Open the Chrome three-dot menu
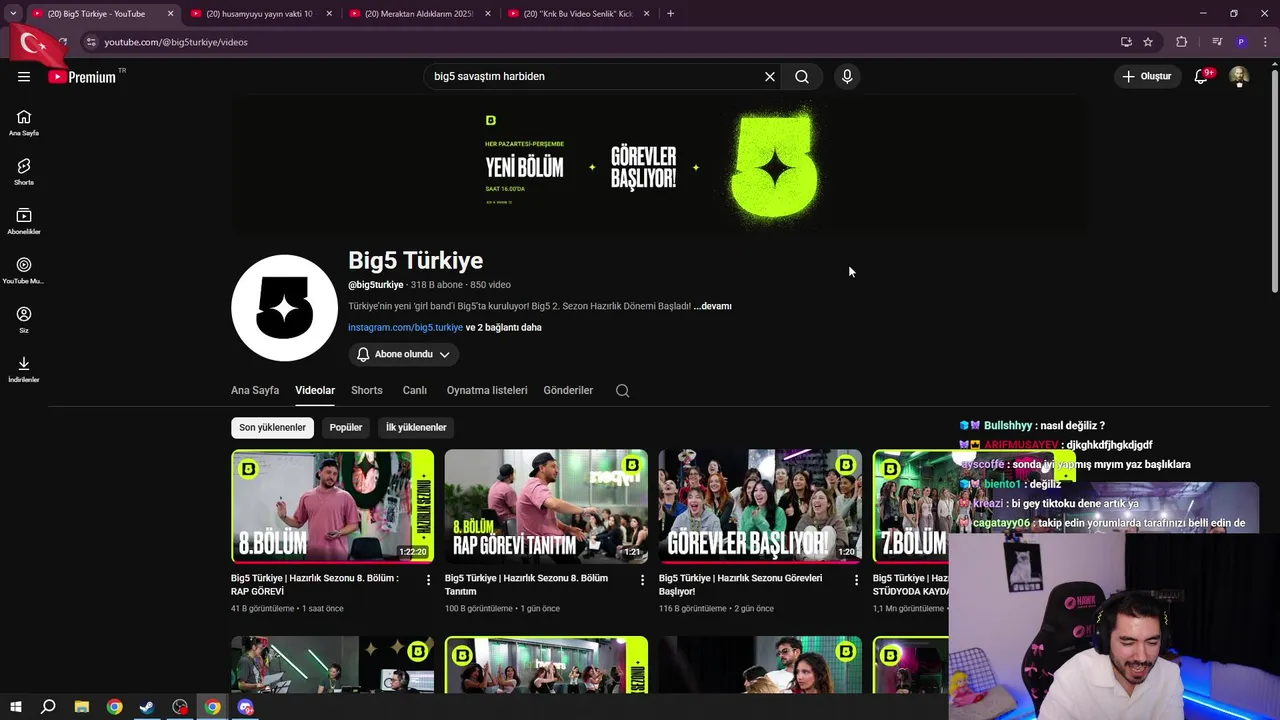This screenshot has width=1280, height=720. click(1266, 42)
